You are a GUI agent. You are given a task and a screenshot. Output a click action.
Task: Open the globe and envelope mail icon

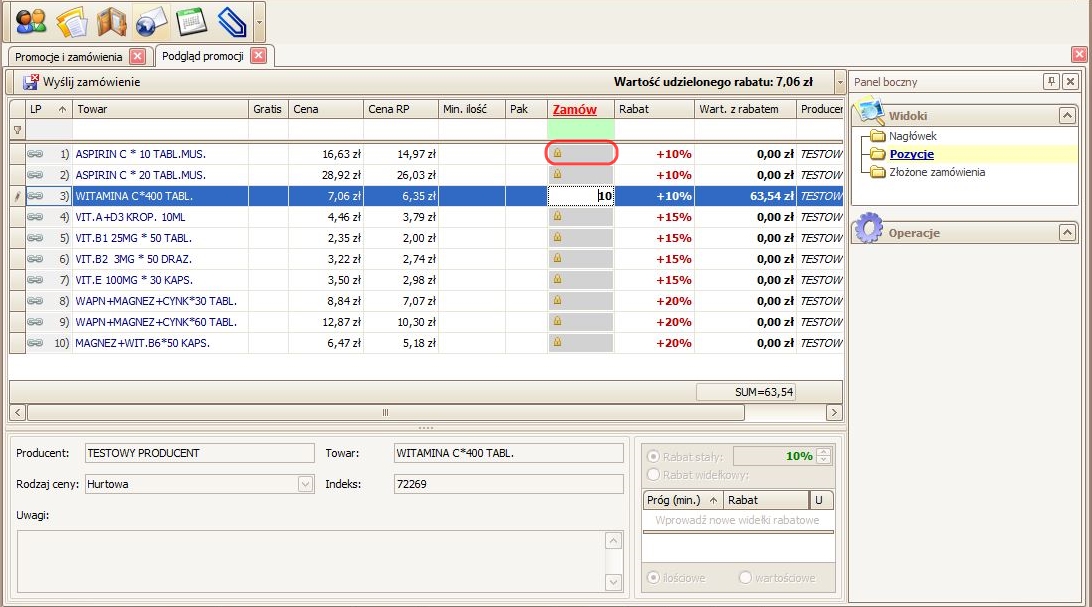tap(151, 20)
